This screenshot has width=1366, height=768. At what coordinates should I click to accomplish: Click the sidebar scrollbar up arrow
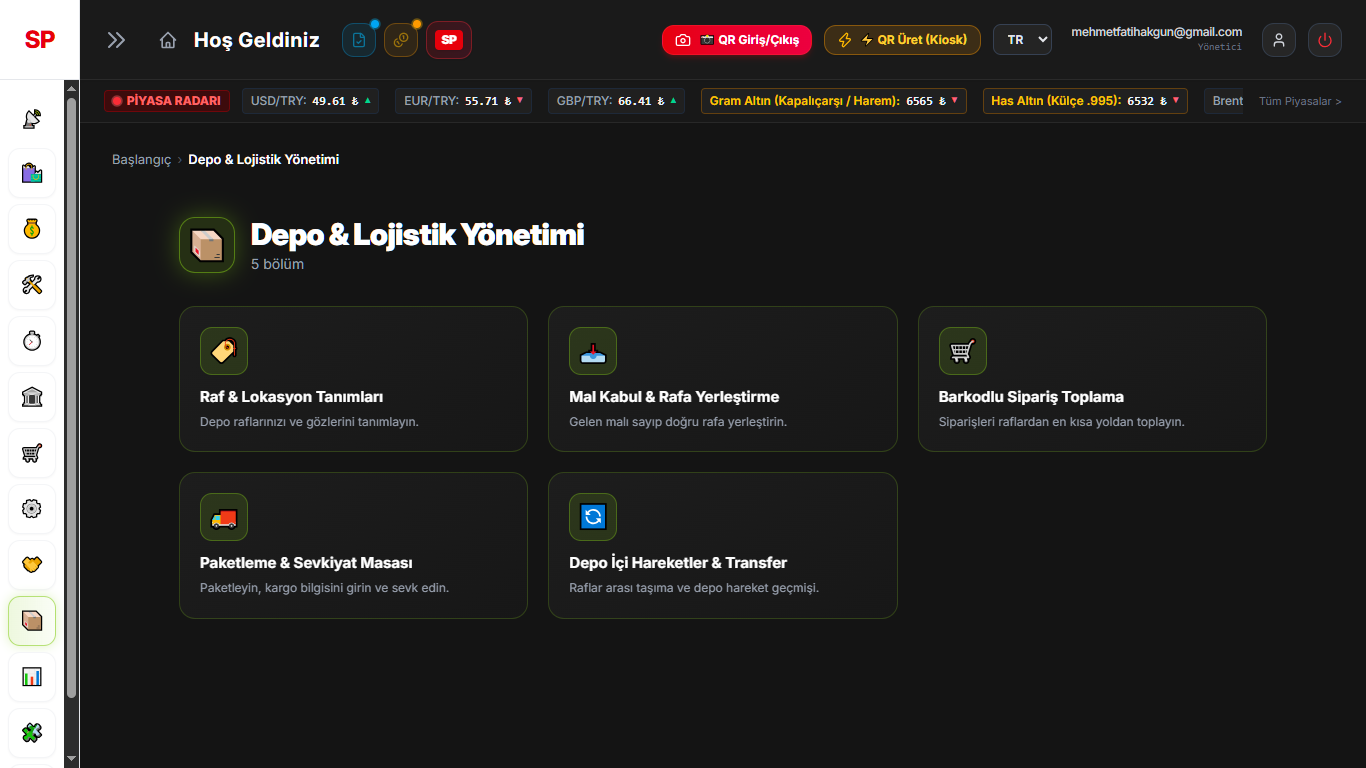point(71,89)
